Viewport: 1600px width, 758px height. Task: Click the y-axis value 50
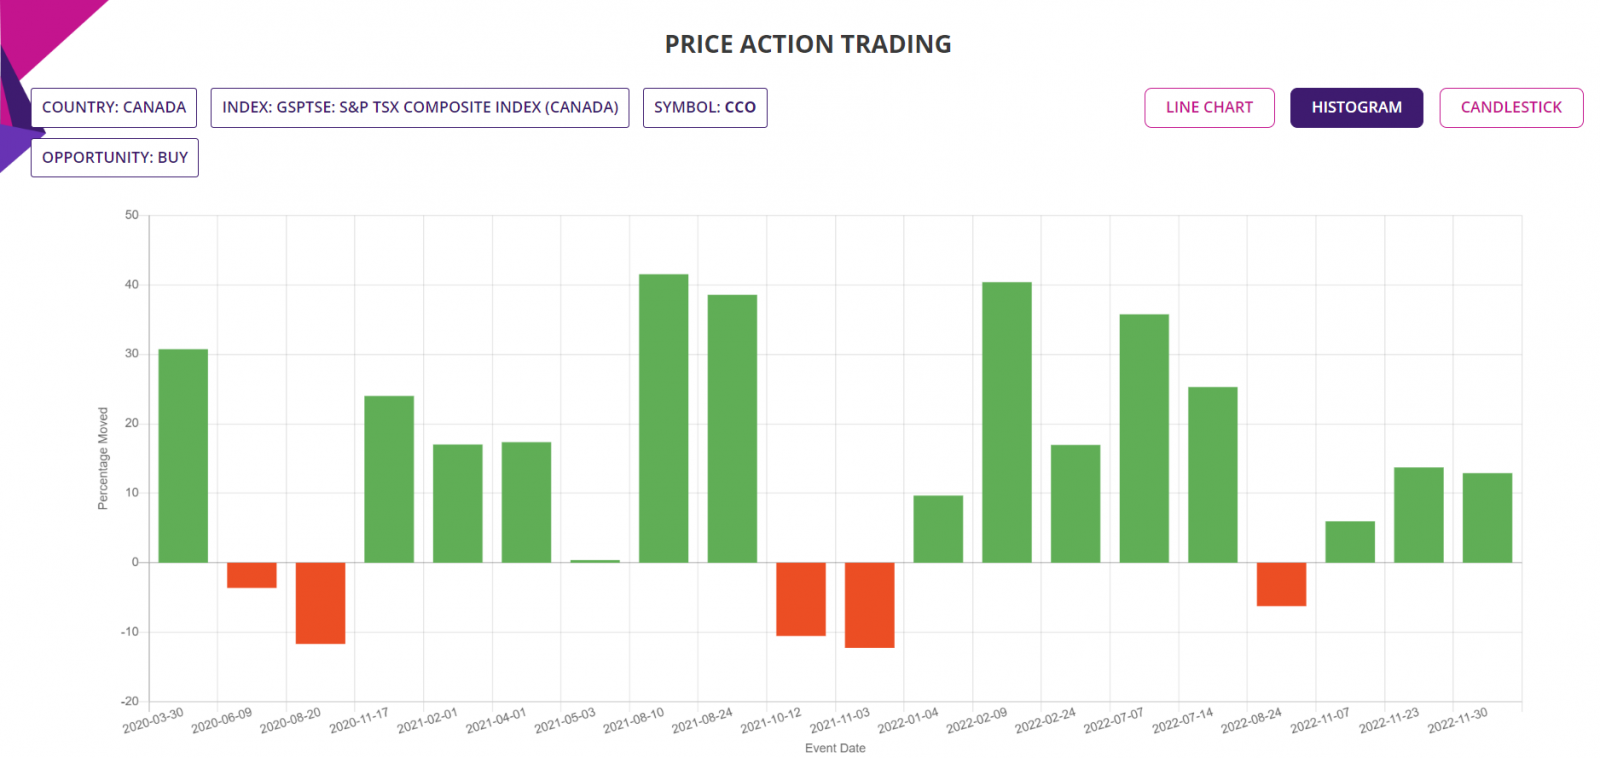click(132, 215)
